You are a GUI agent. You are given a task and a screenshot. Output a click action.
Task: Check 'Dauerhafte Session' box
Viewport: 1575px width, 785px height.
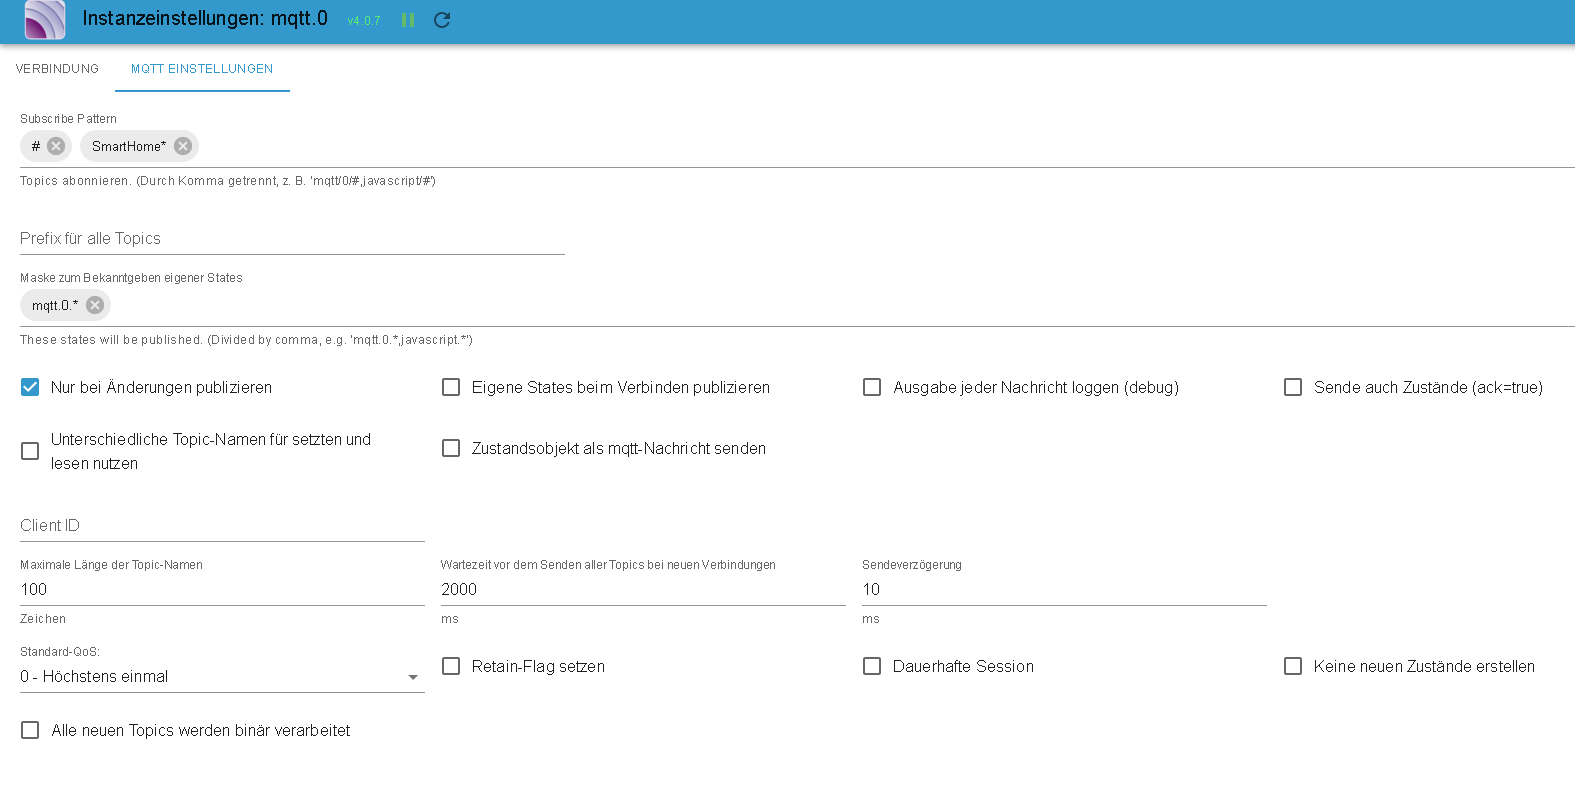872,666
